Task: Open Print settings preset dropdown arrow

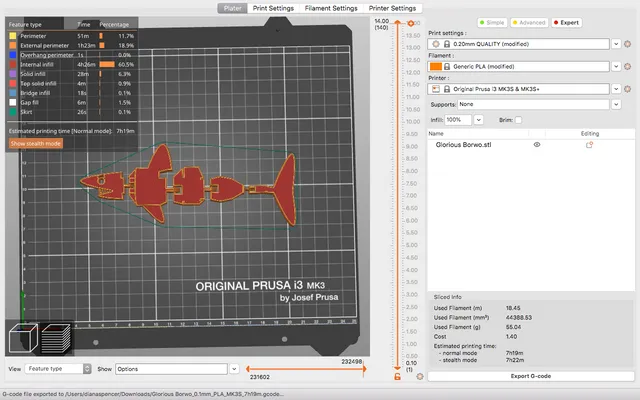Action: tap(616, 44)
